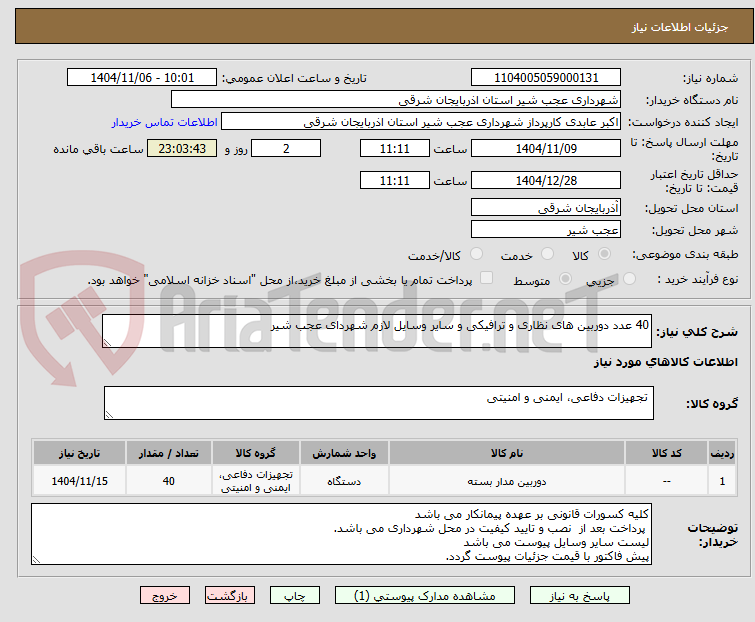
Task: Select the متوسط purchase type radio
Action: tap(565, 279)
